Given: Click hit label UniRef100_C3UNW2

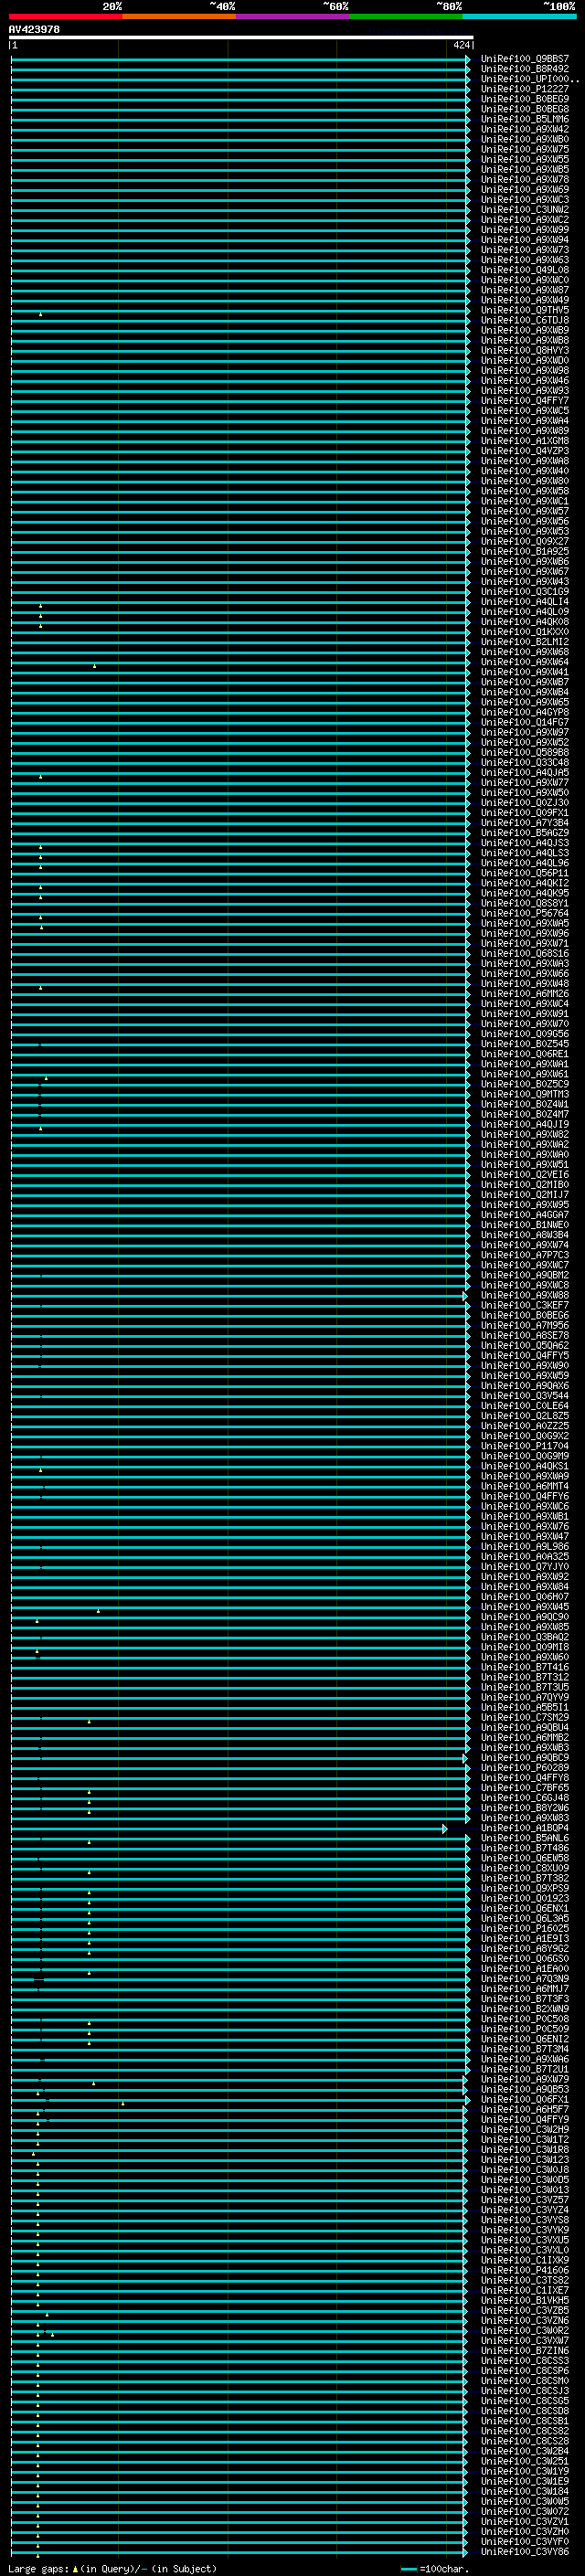Looking at the screenshot, I should [524, 210].
